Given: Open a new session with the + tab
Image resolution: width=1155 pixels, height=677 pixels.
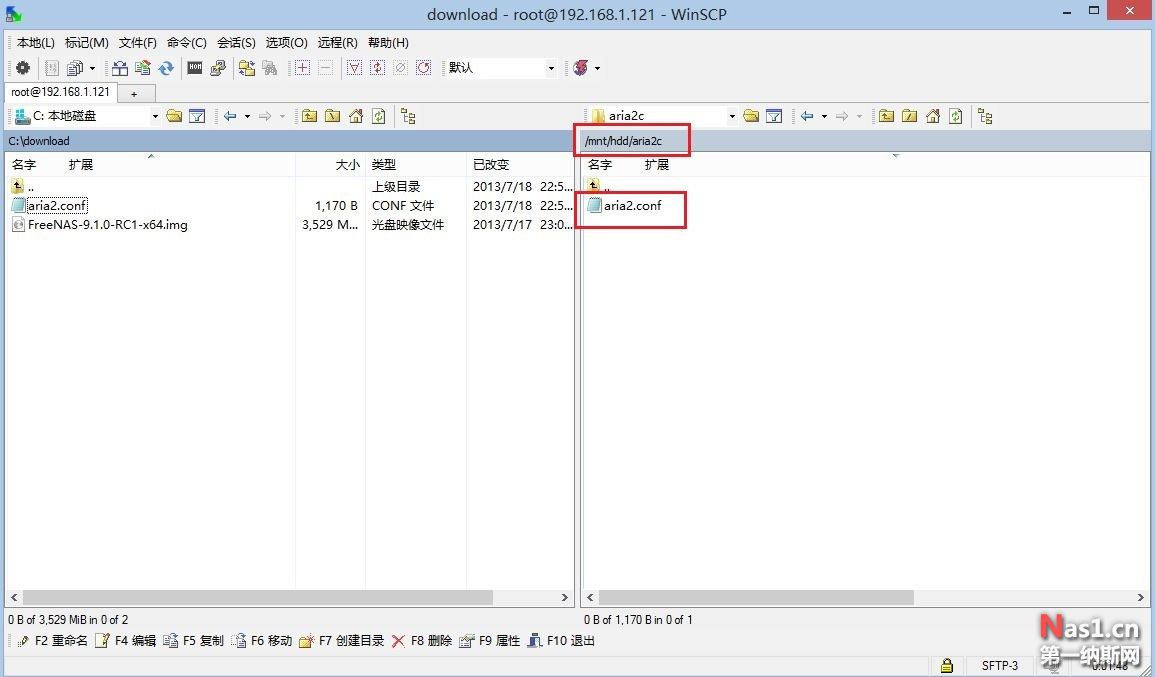Looking at the screenshot, I should coord(134,94).
